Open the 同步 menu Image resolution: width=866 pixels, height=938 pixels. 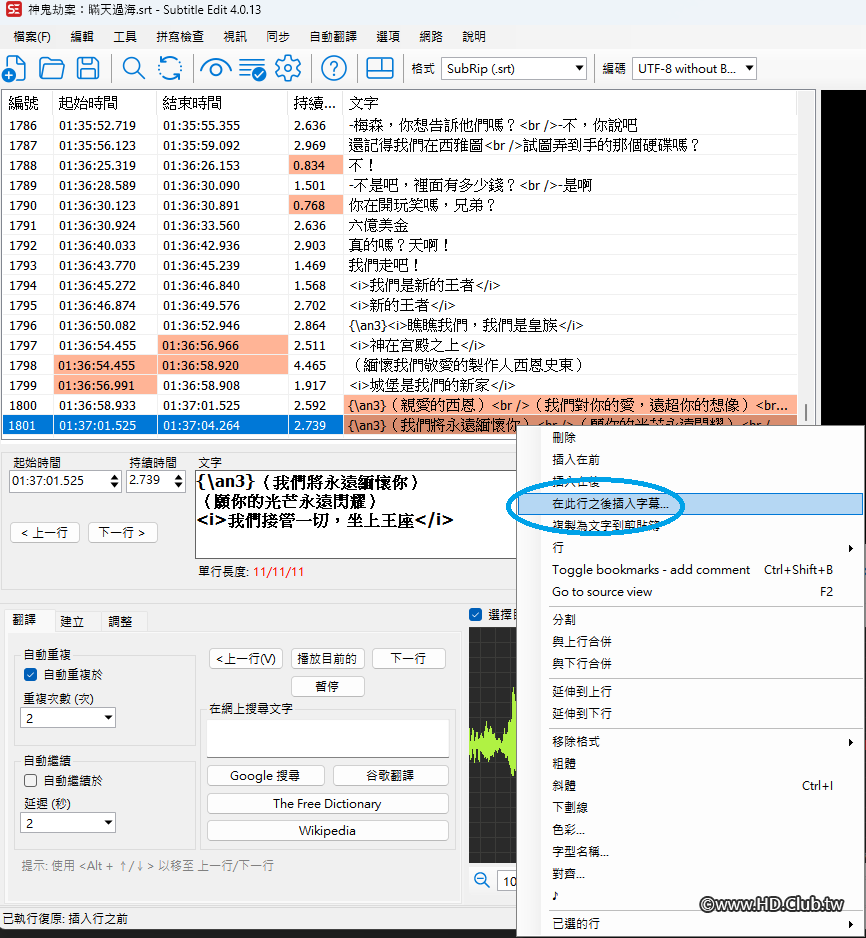pos(278,36)
